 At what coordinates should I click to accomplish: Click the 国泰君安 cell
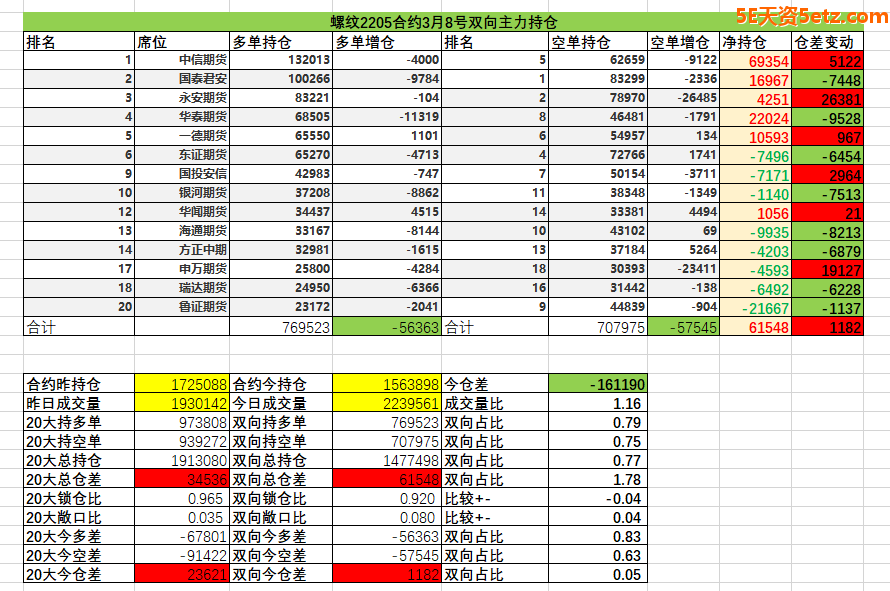click(181, 80)
